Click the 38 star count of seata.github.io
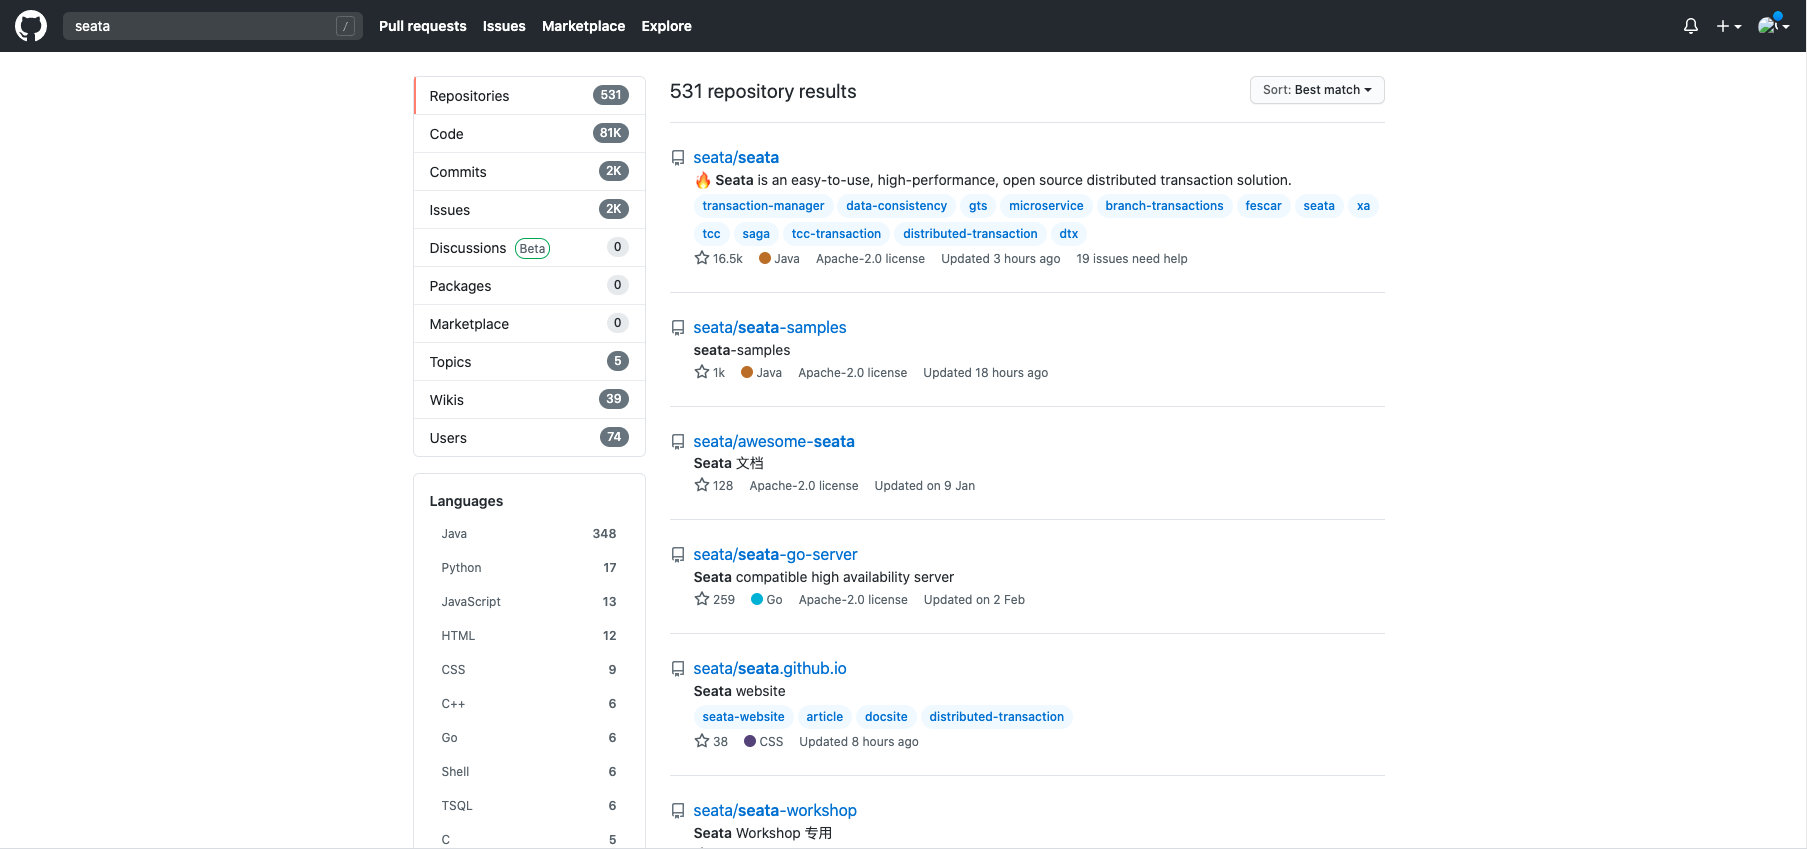Screen dimensions: 1807x849 pos(711,742)
